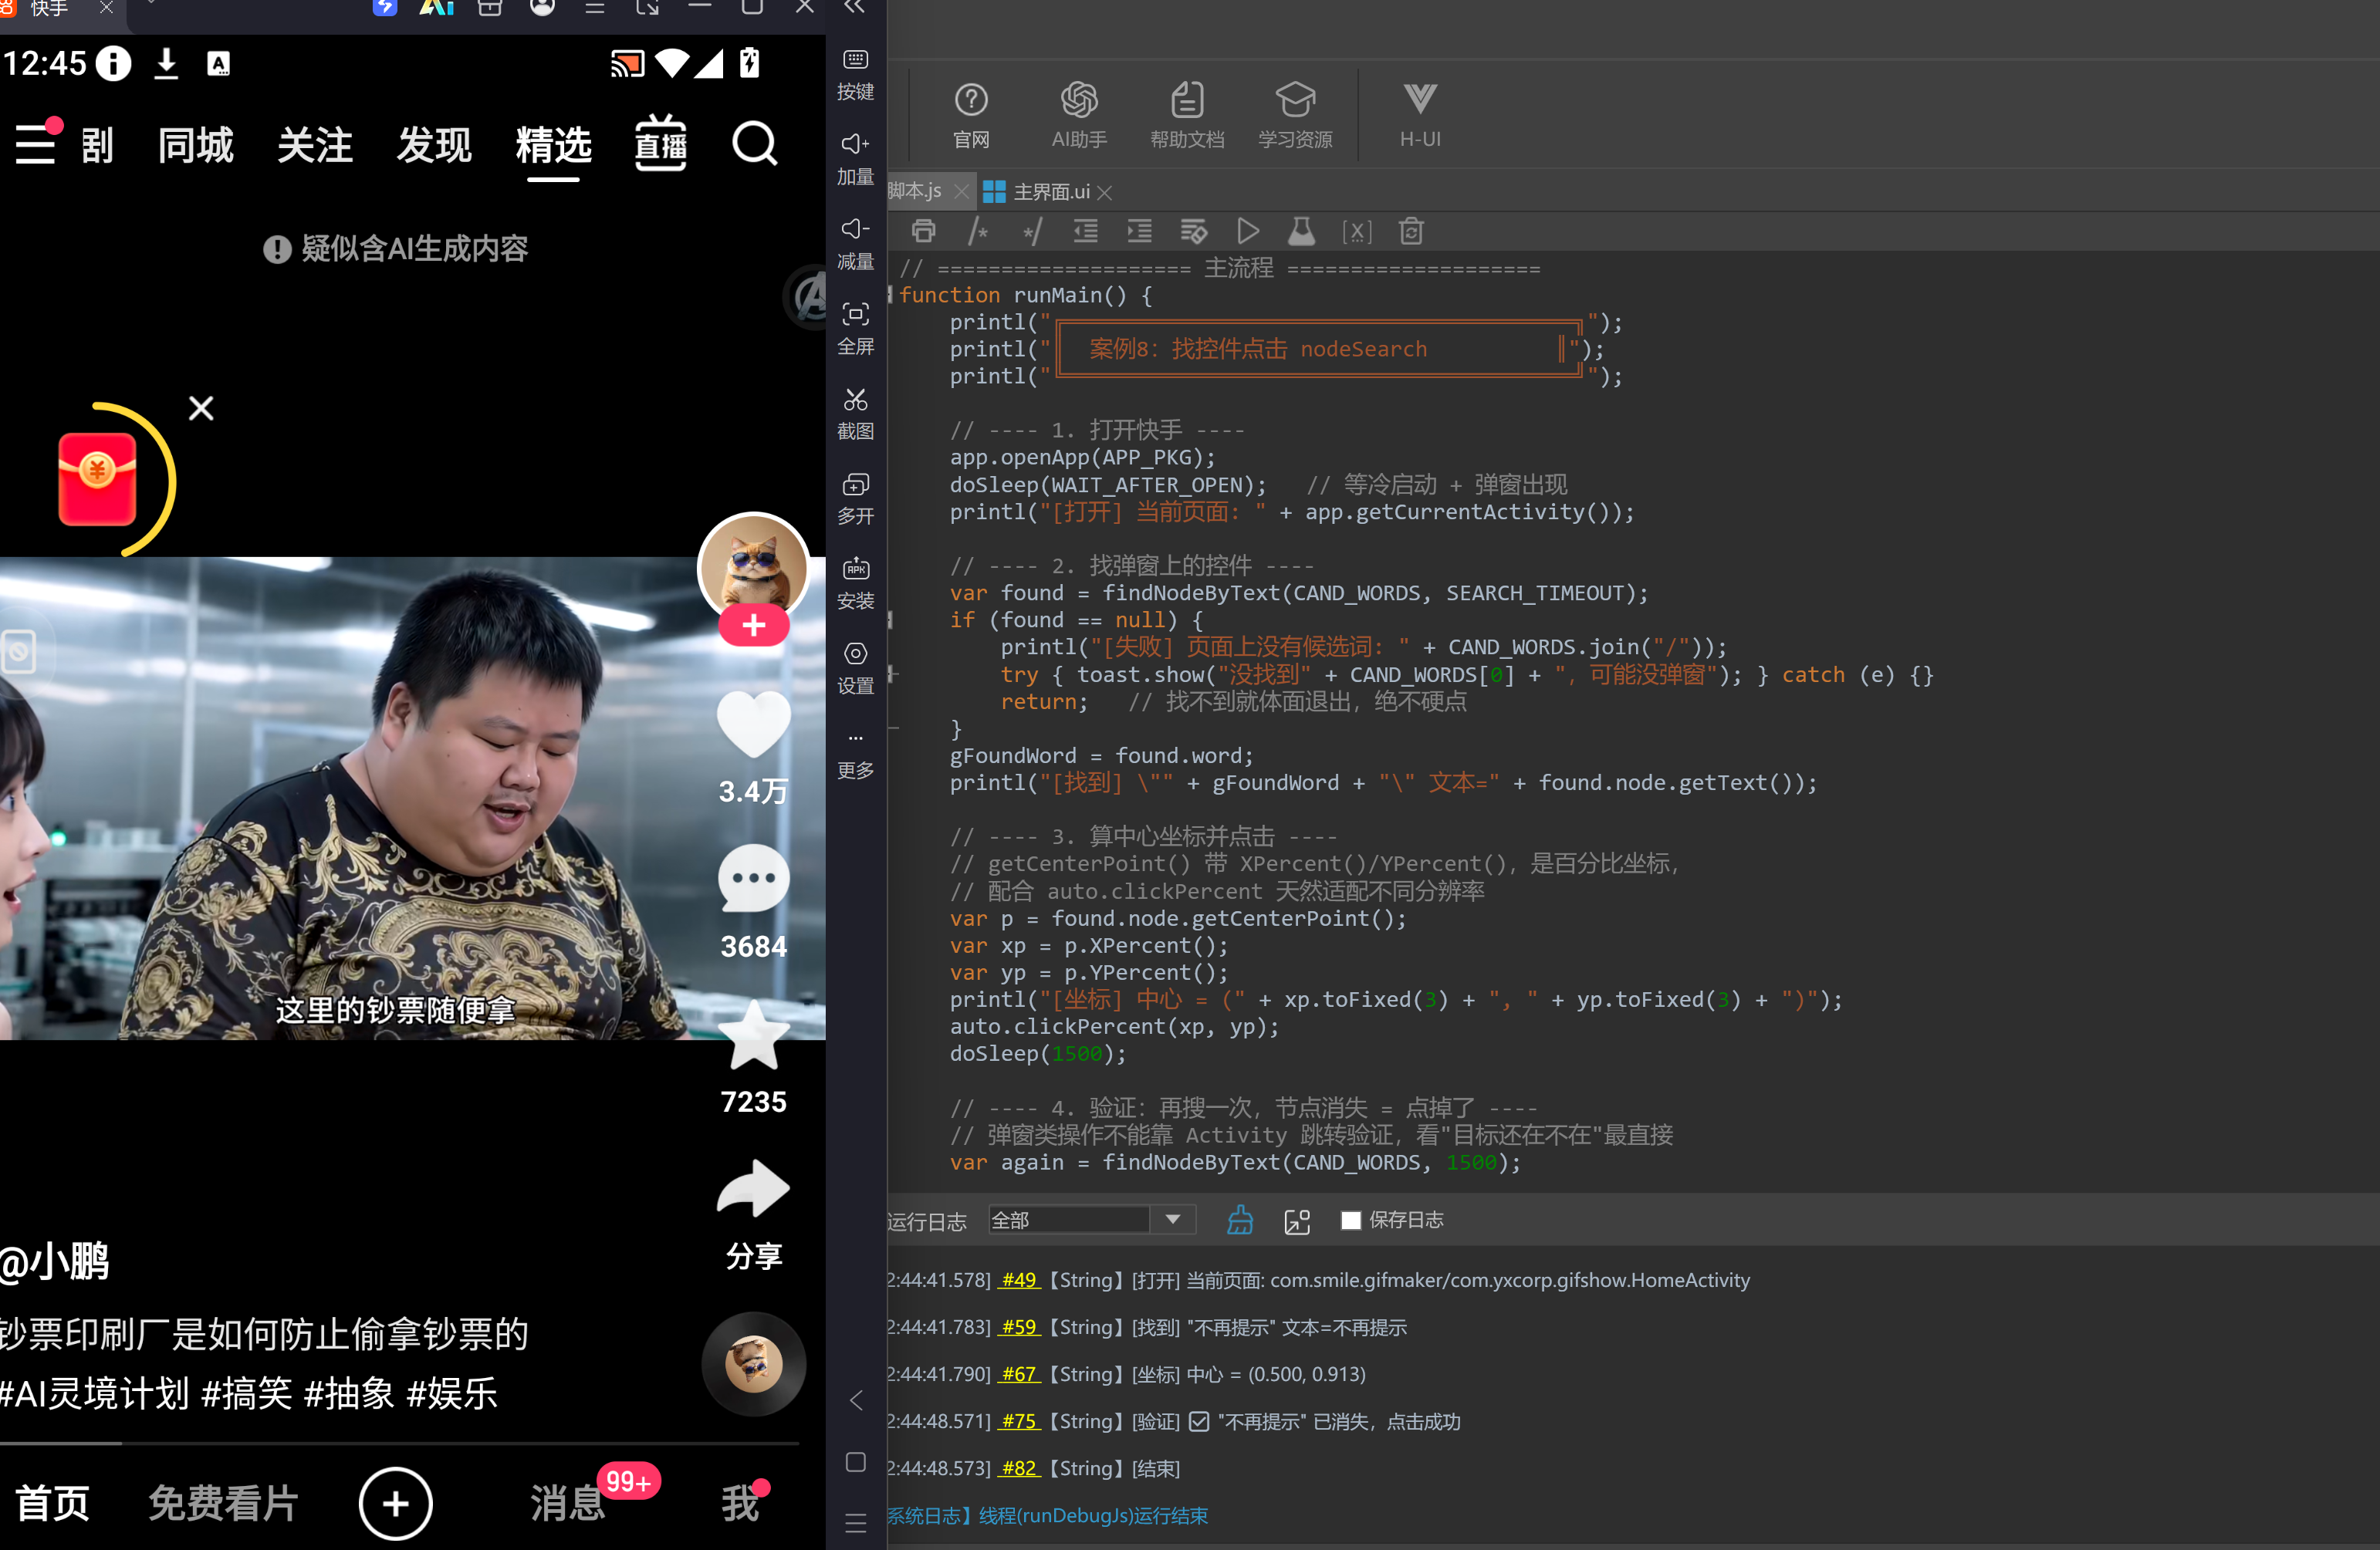Click the uncomment-block icon in editor toolbar
The width and height of the screenshot is (2380, 1550).
pos(1031,232)
